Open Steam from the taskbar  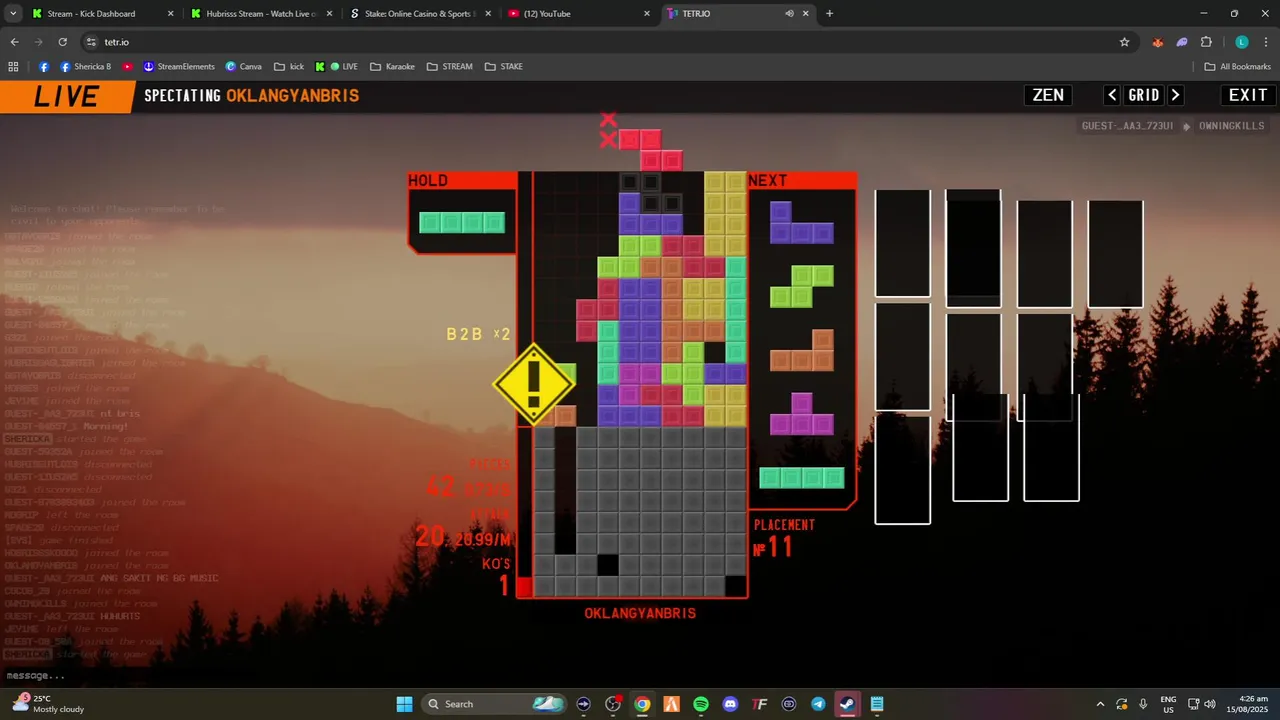pyautogui.click(x=847, y=704)
